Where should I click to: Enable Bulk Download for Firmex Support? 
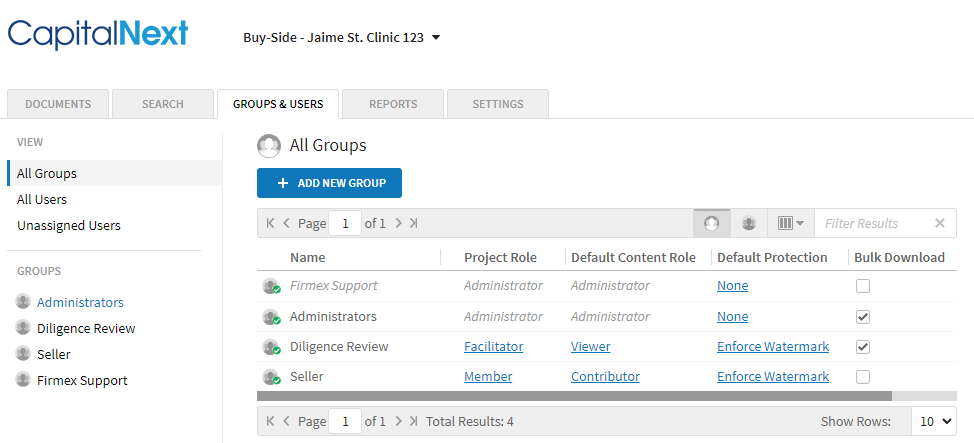pyautogui.click(x=863, y=286)
